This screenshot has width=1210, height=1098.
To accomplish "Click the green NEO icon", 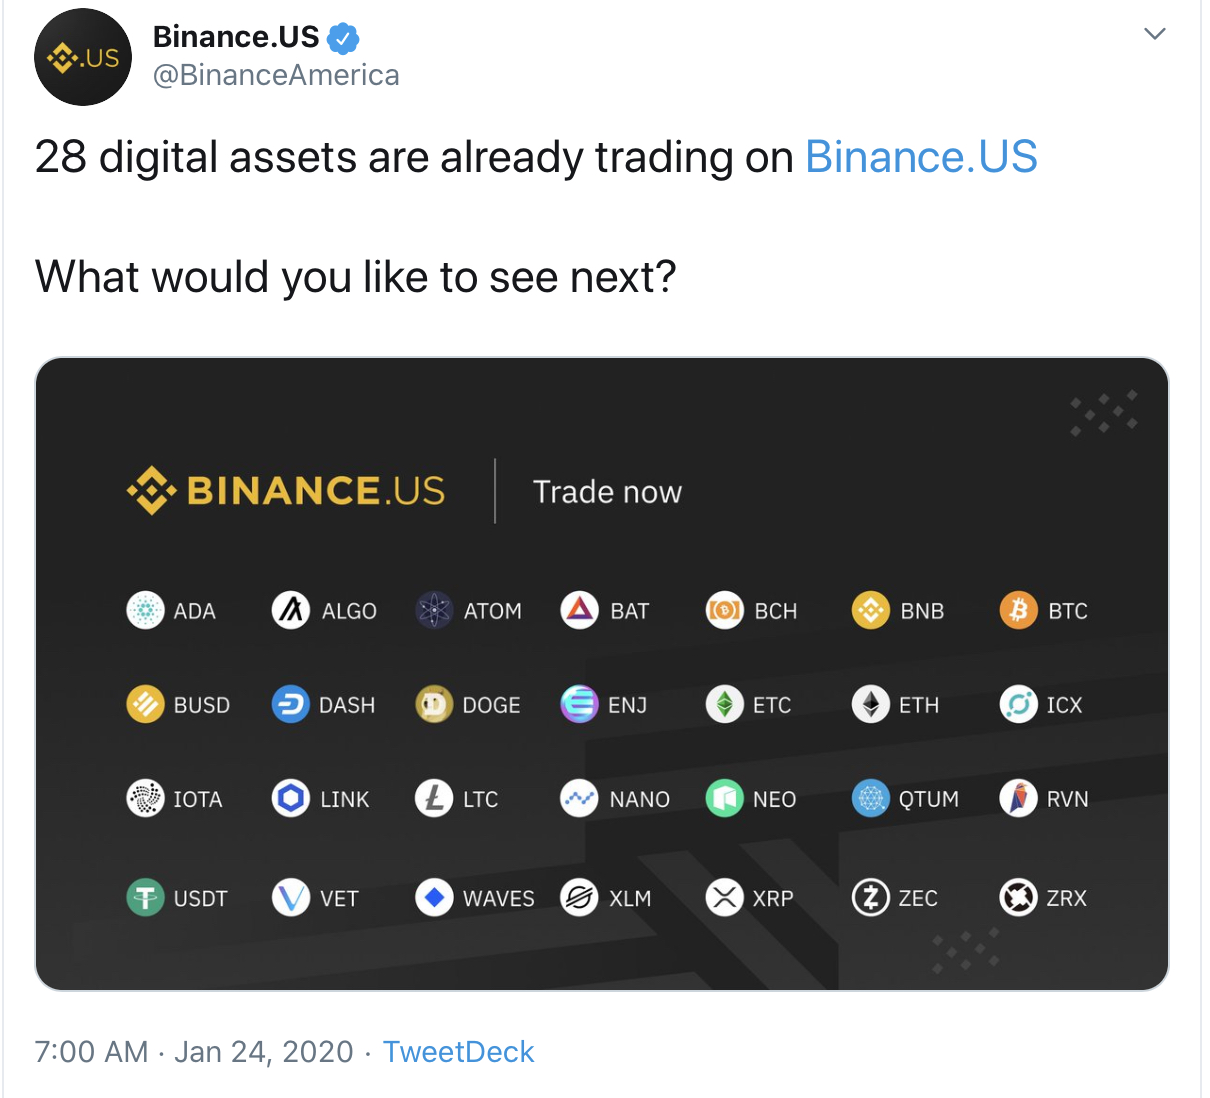I will point(725,799).
